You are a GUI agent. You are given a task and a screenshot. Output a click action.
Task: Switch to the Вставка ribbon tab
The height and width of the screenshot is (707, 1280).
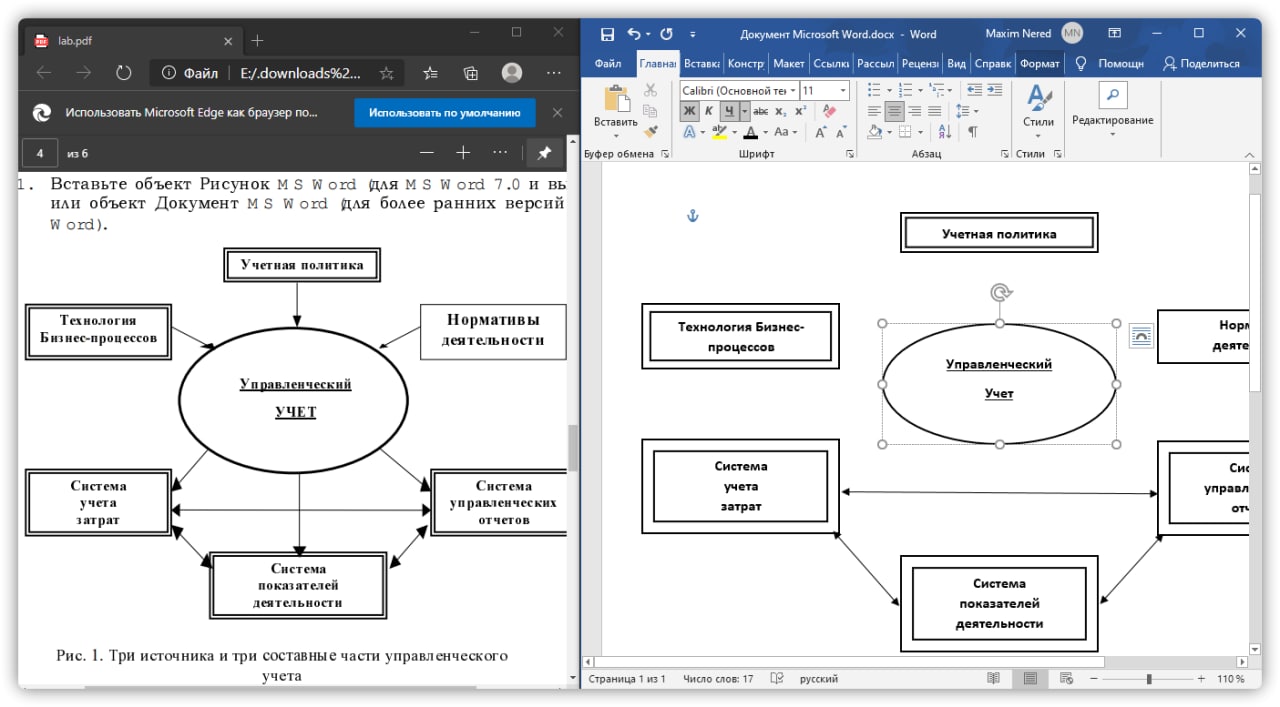(702, 63)
